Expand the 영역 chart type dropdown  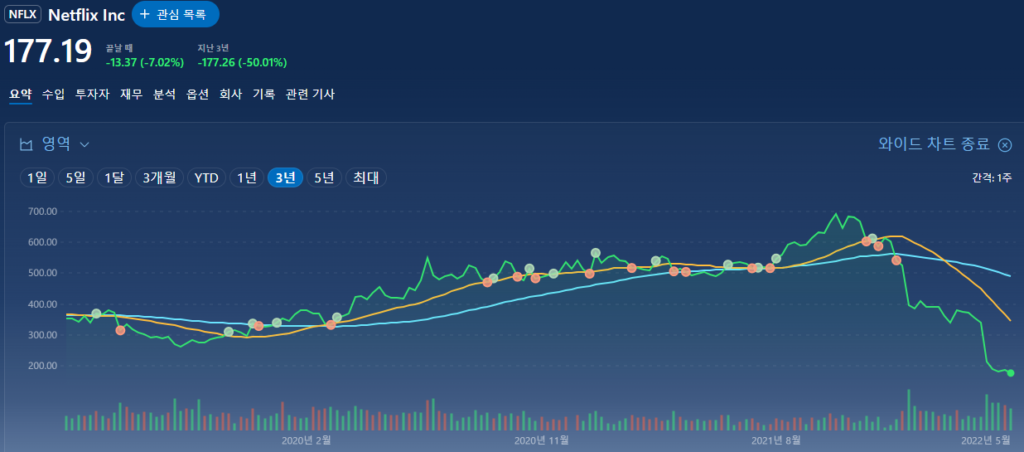pyautogui.click(x=85, y=144)
